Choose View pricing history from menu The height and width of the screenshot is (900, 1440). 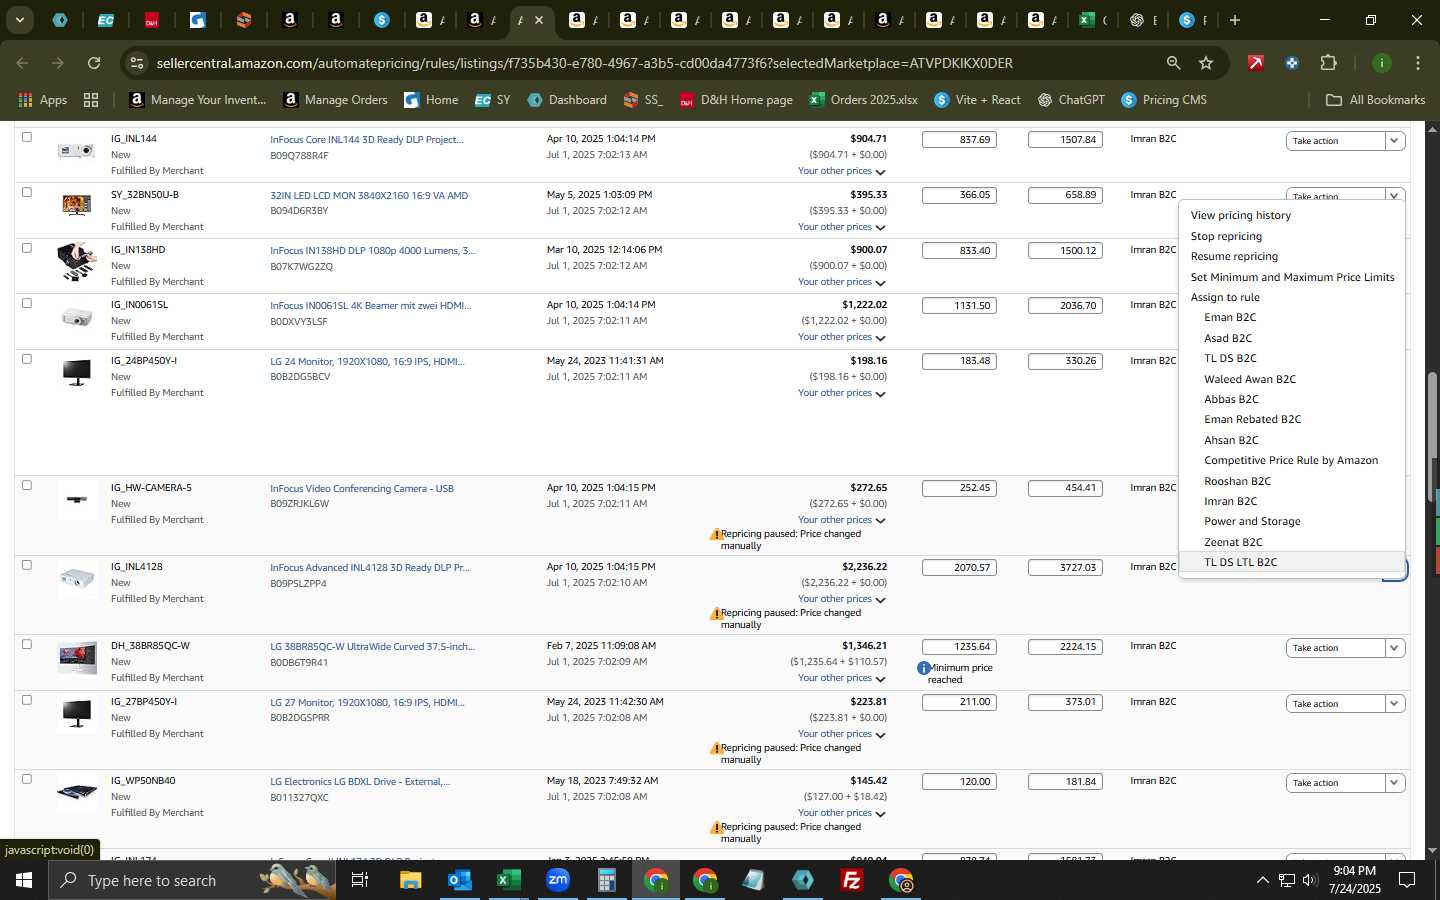(x=1240, y=215)
